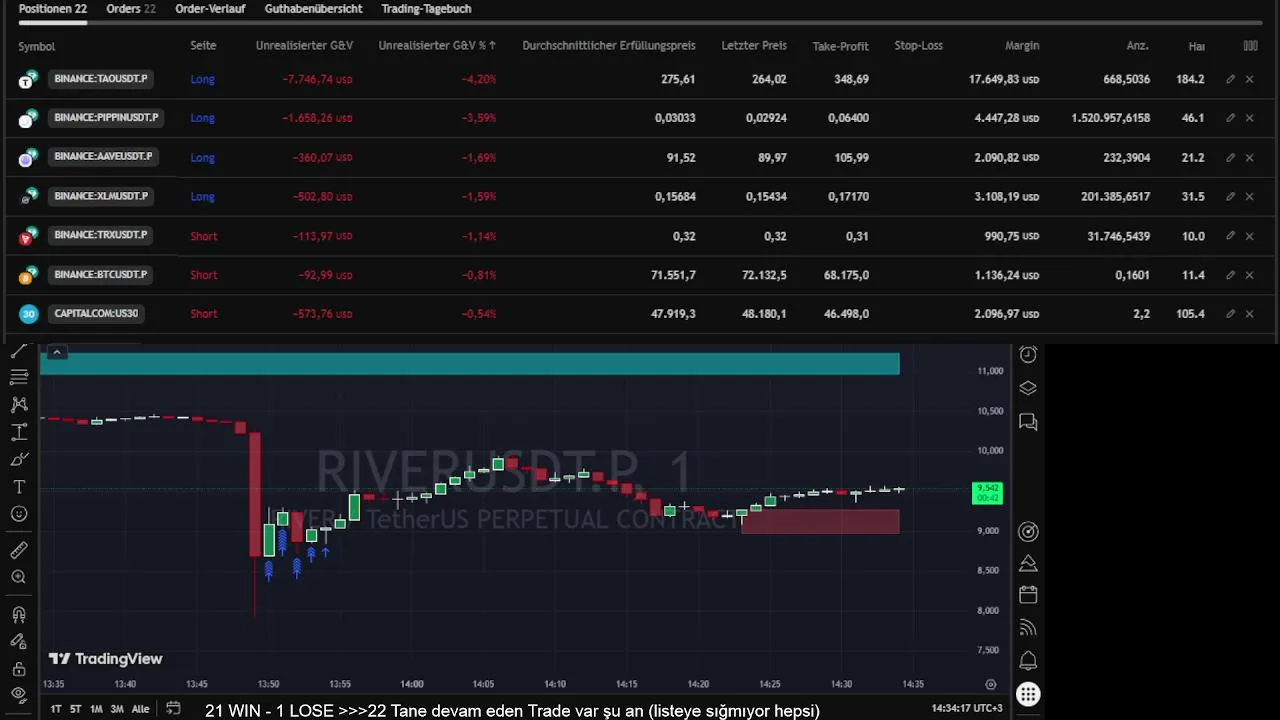This screenshot has height=720, width=1280.
Task: Click the 9,542 current price label
Action: 987,493
